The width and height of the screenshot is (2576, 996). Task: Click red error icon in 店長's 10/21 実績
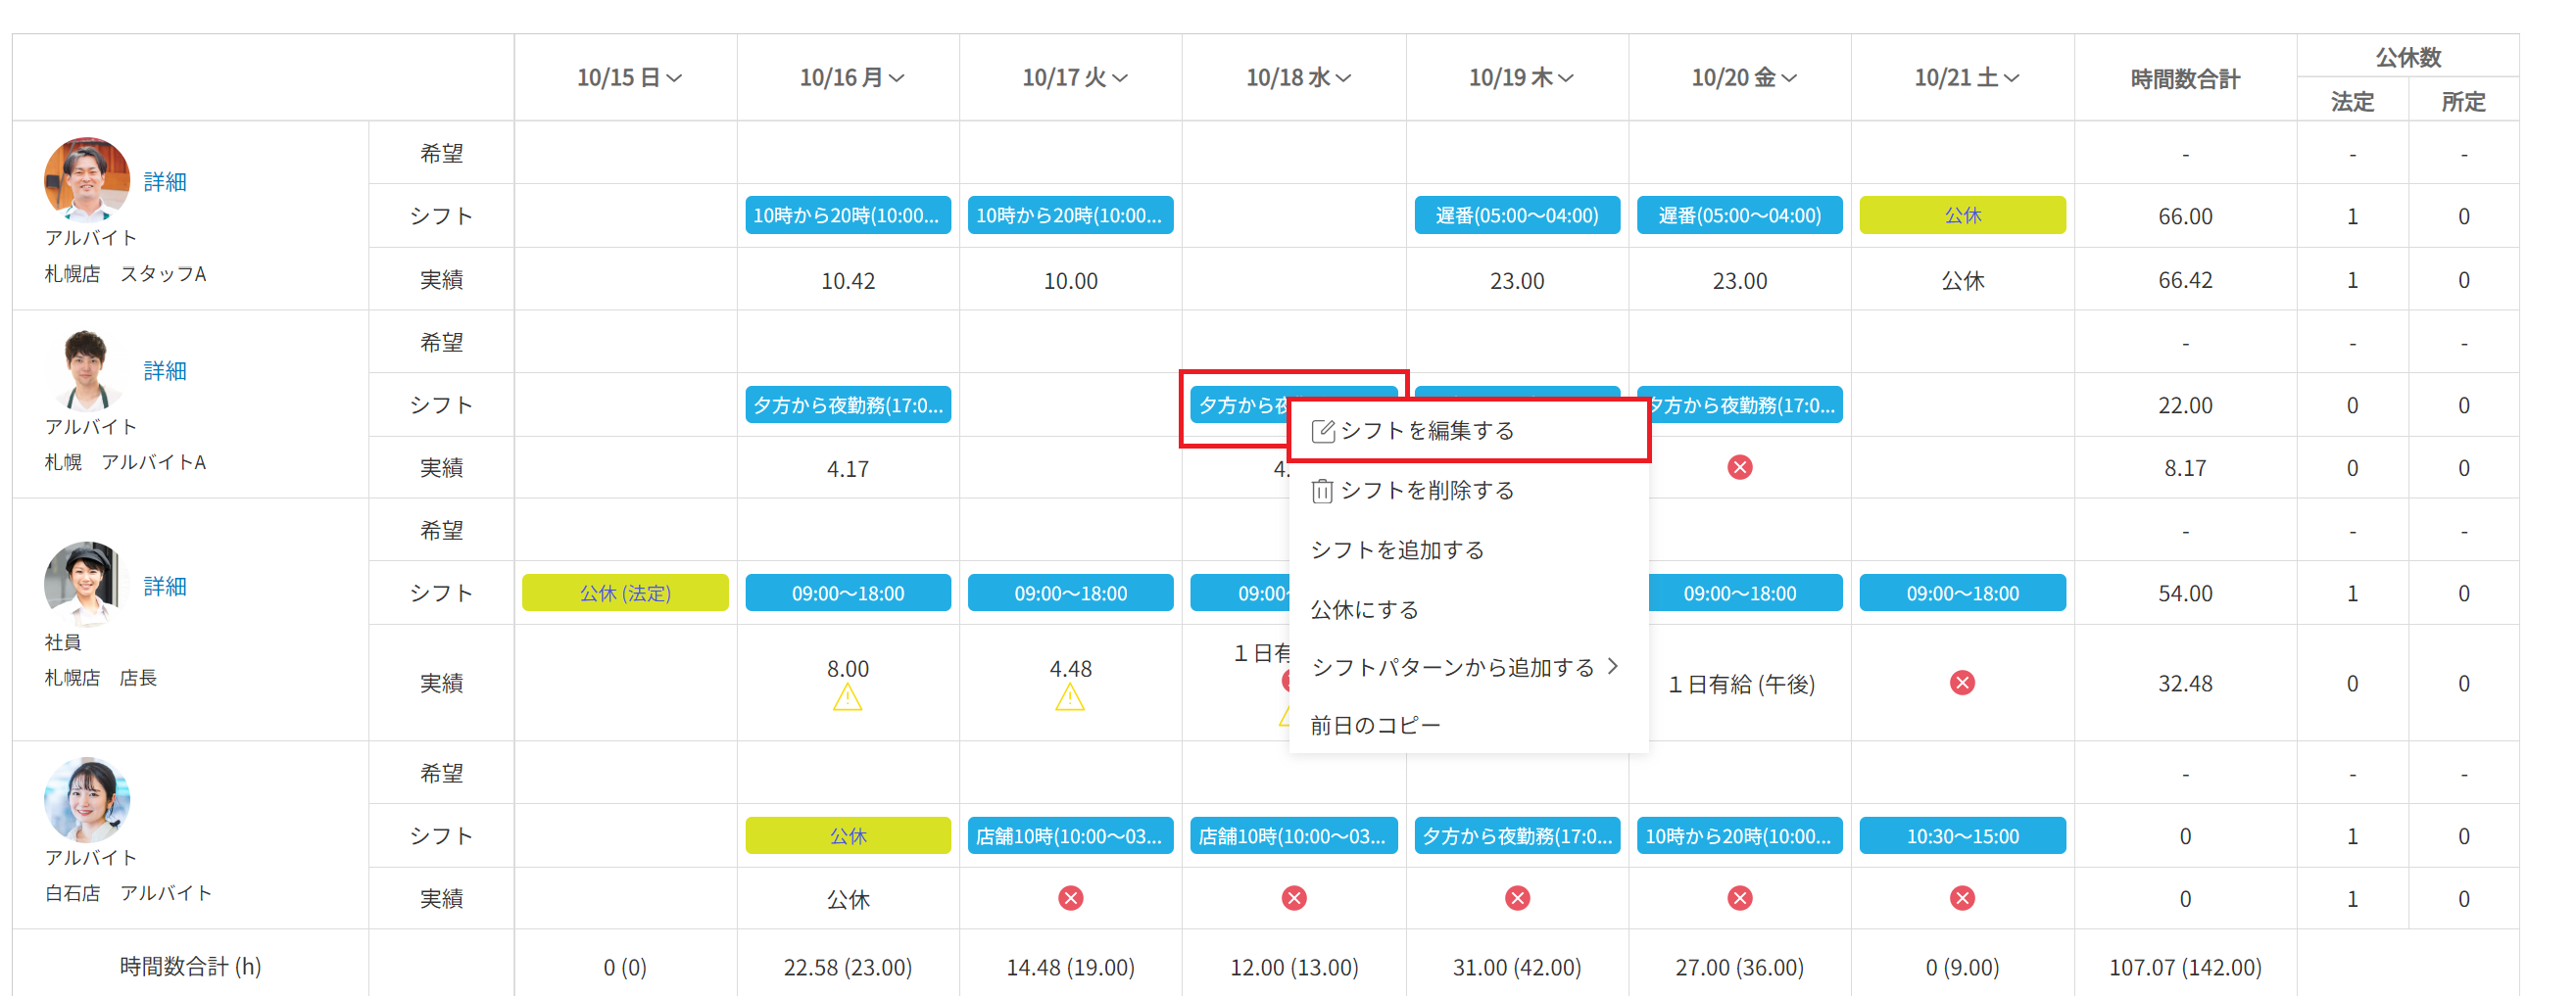[x=1962, y=683]
